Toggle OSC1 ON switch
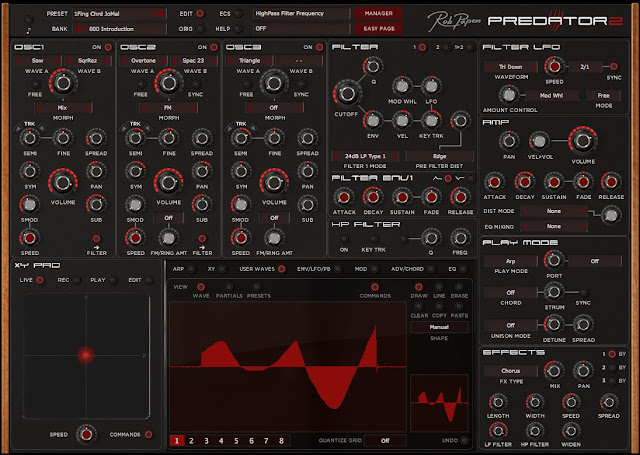 pyautogui.click(x=108, y=47)
